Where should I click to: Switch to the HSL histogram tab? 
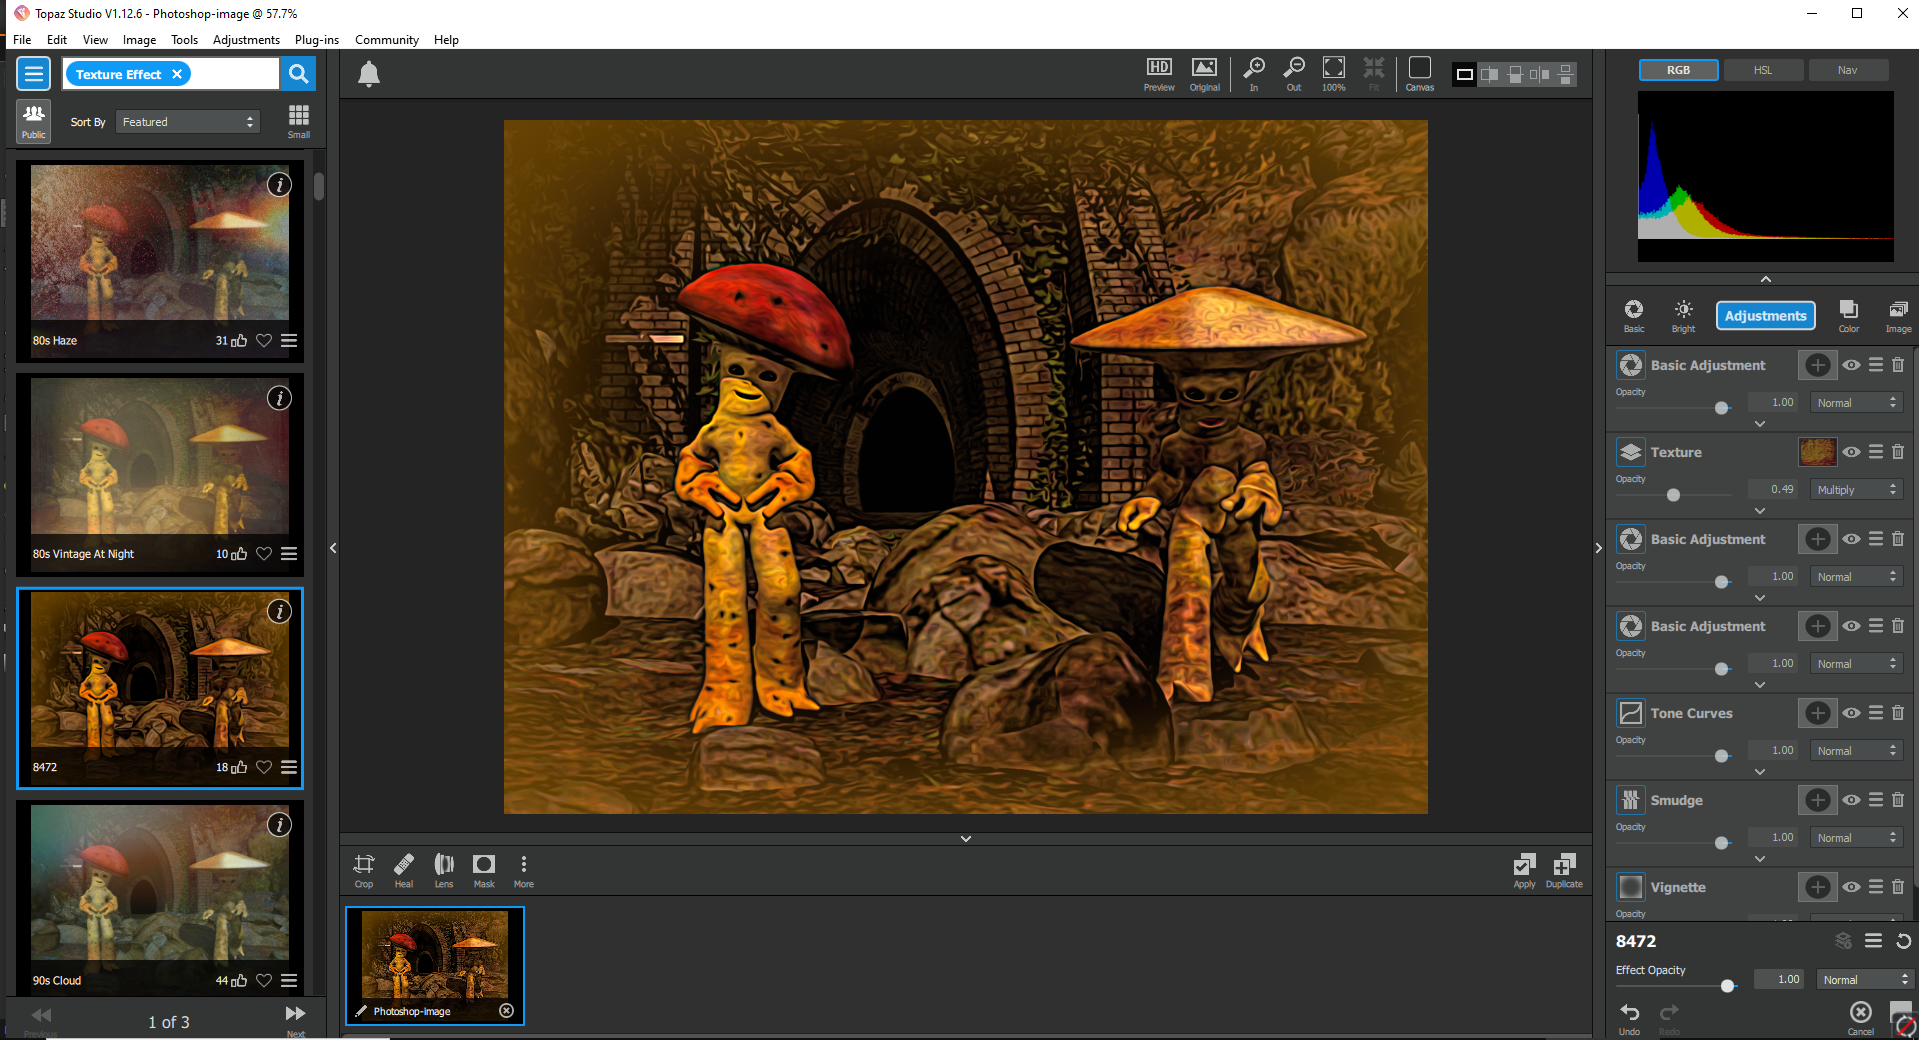pos(1763,70)
